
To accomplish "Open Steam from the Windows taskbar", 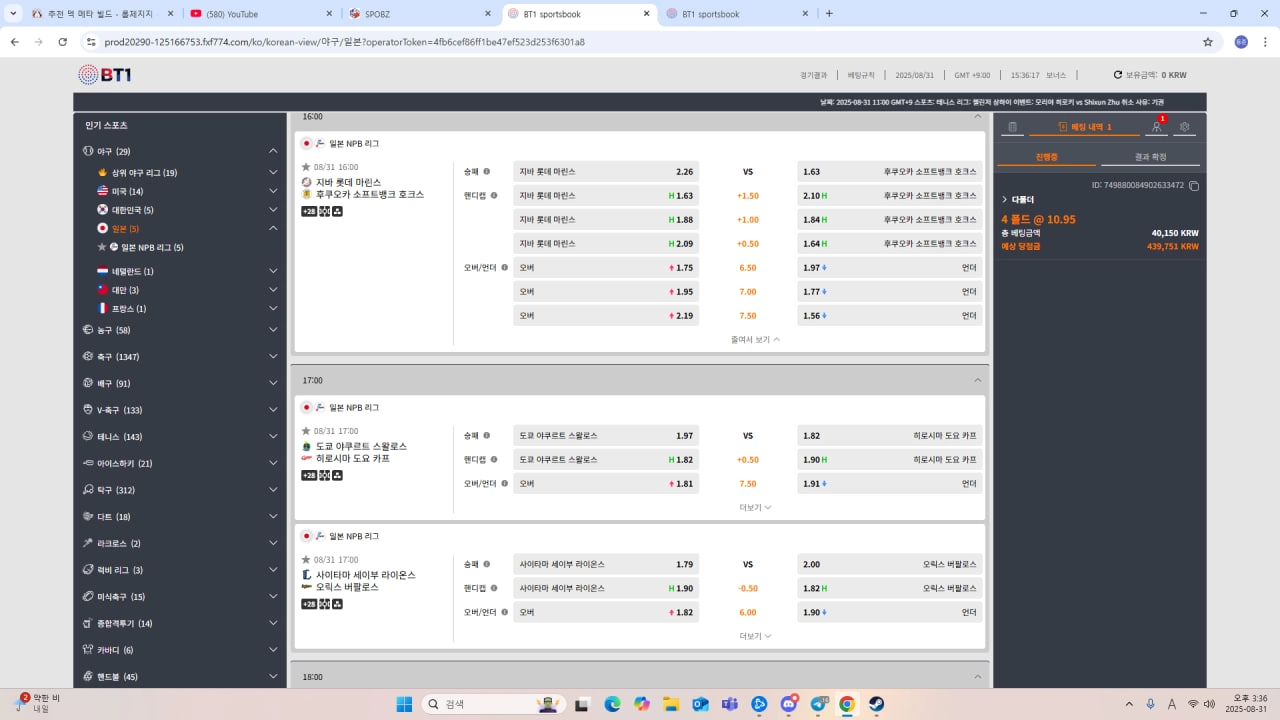I will click(x=876, y=704).
